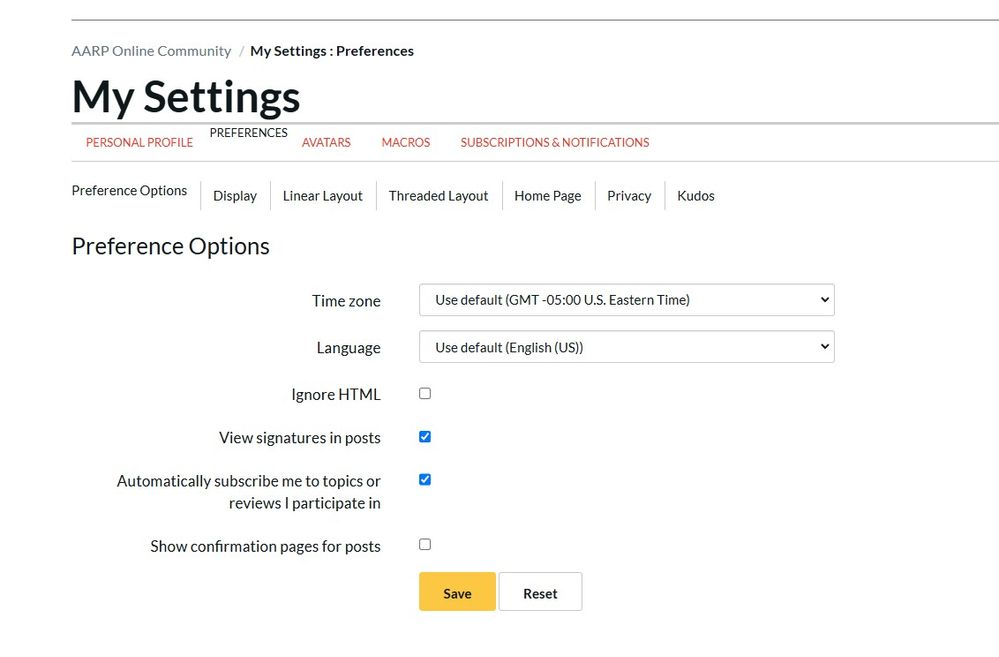Open the Display sub-tab

point(235,196)
